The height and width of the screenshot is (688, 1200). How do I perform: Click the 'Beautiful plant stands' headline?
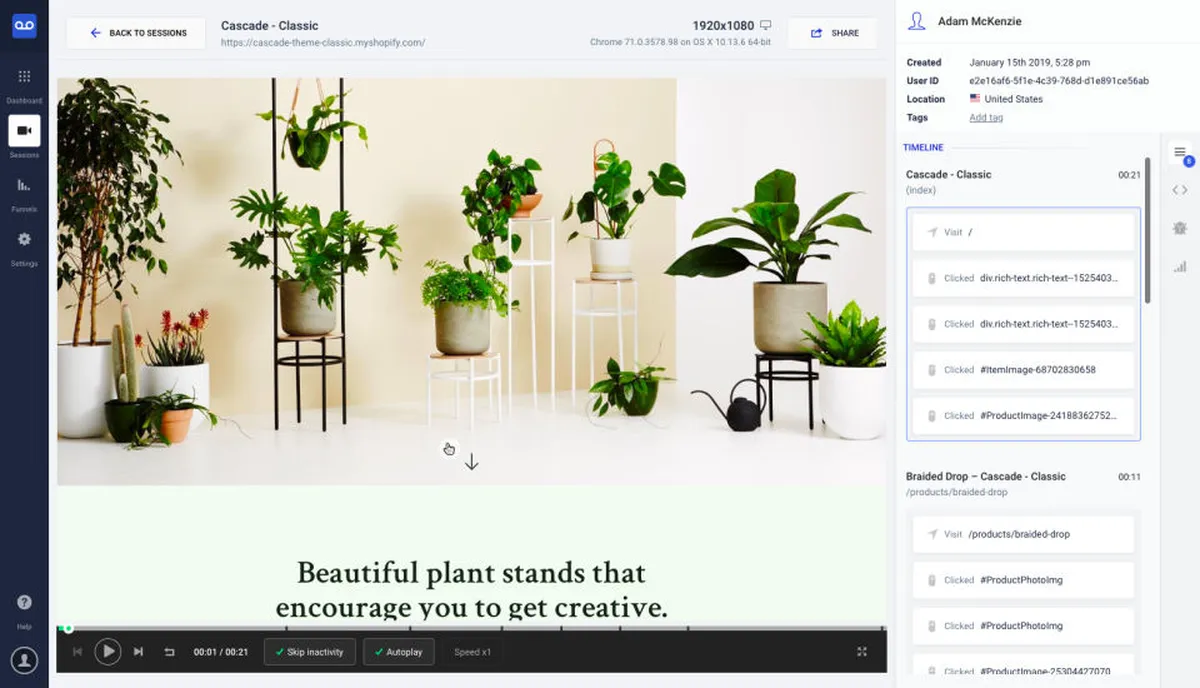click(471, 589)
